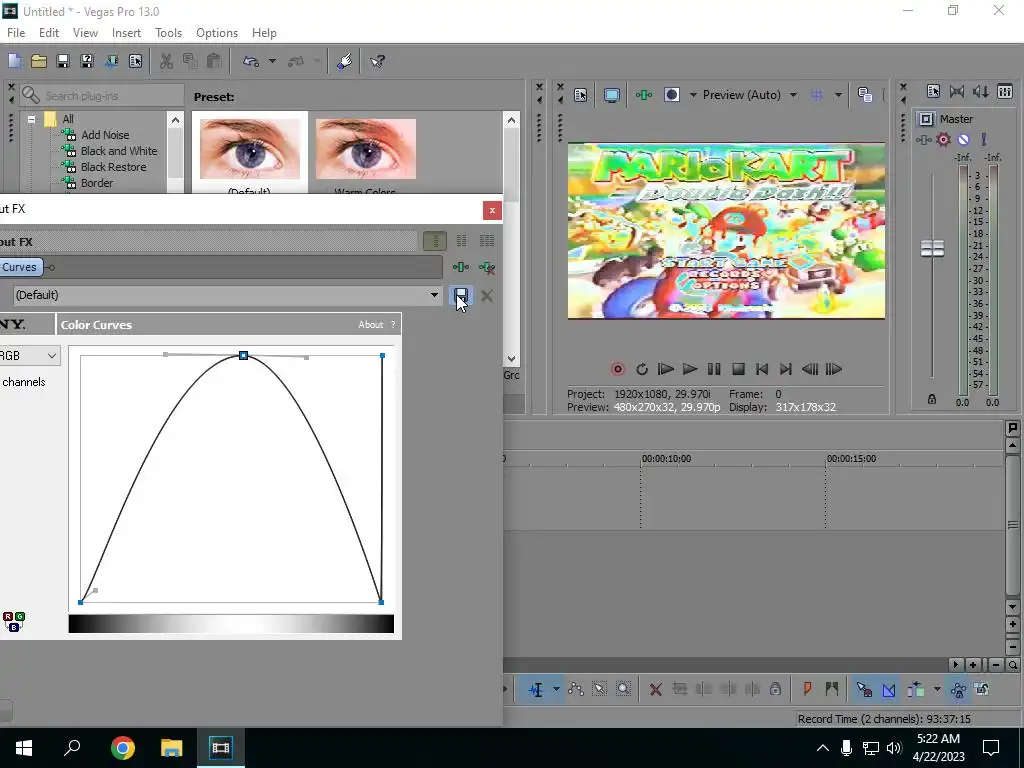Save the preset with the floppy icon
Viewport: 1024px width, 768px height.
461,295
